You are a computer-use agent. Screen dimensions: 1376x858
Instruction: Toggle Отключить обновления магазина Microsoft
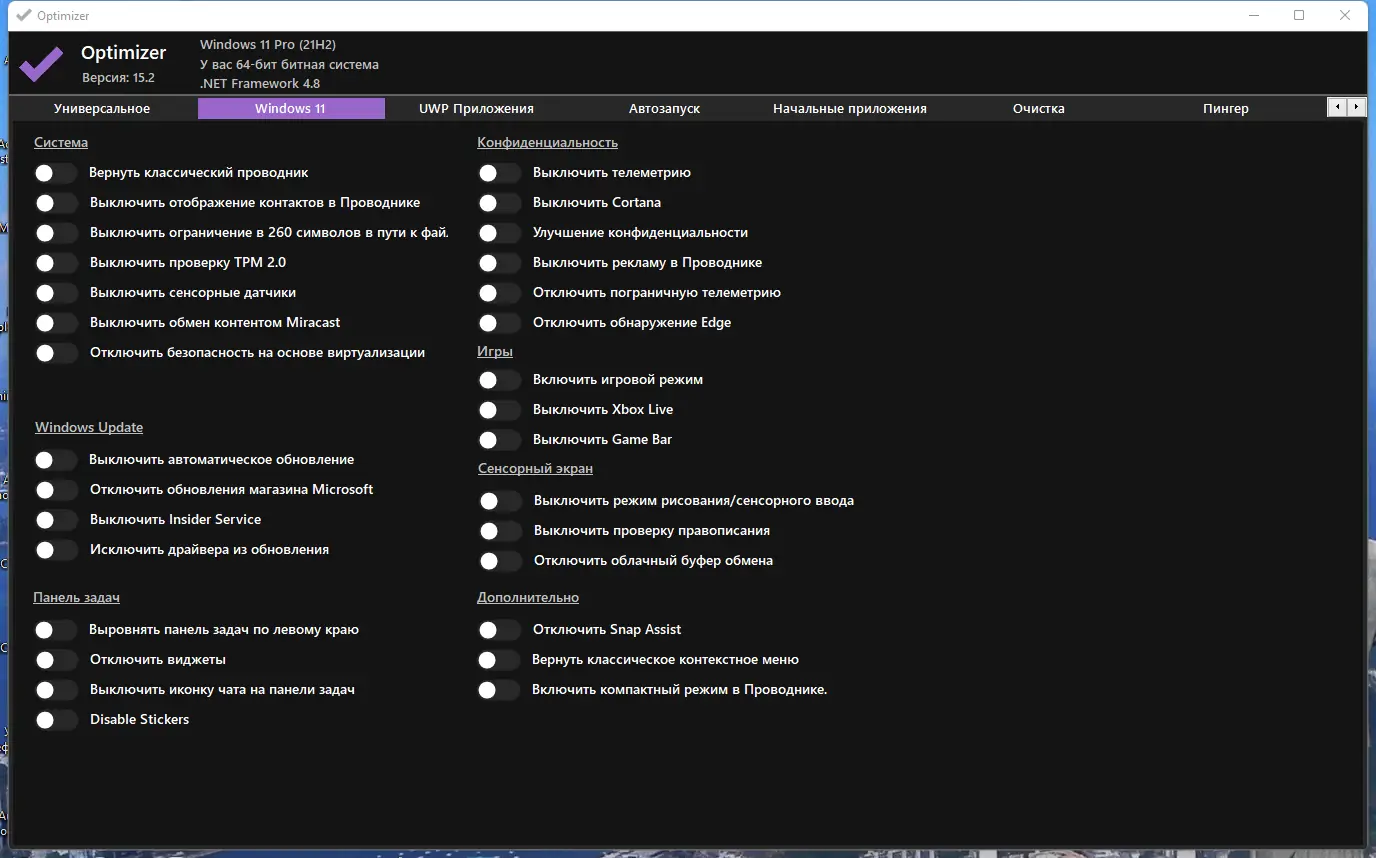point(56,490)
